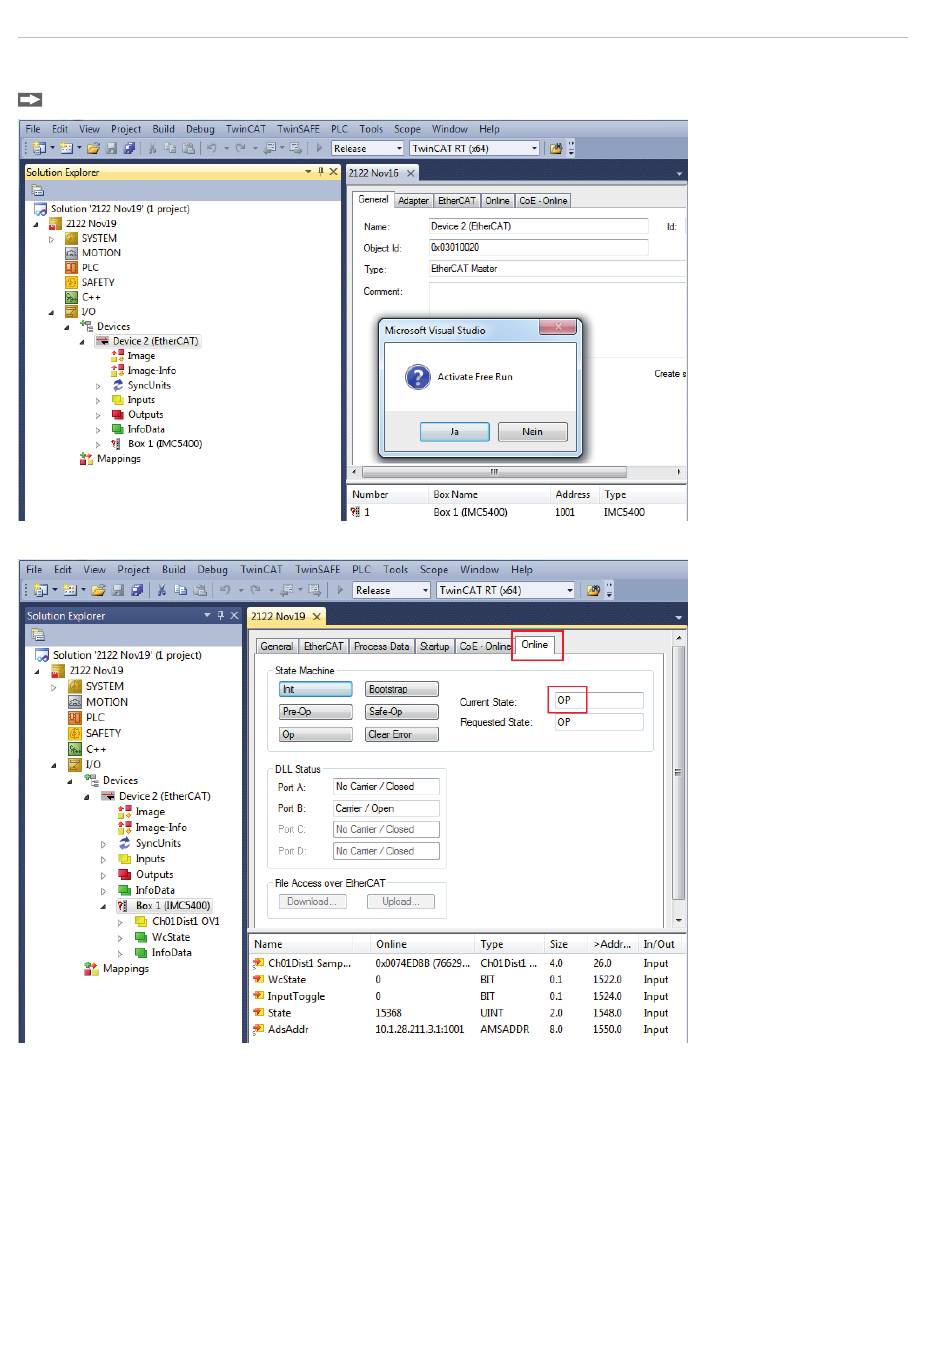Toggle Solution Explorer pin in Activate Free Run window
The image size is (950, 1369).
click(x=321, y=172)
